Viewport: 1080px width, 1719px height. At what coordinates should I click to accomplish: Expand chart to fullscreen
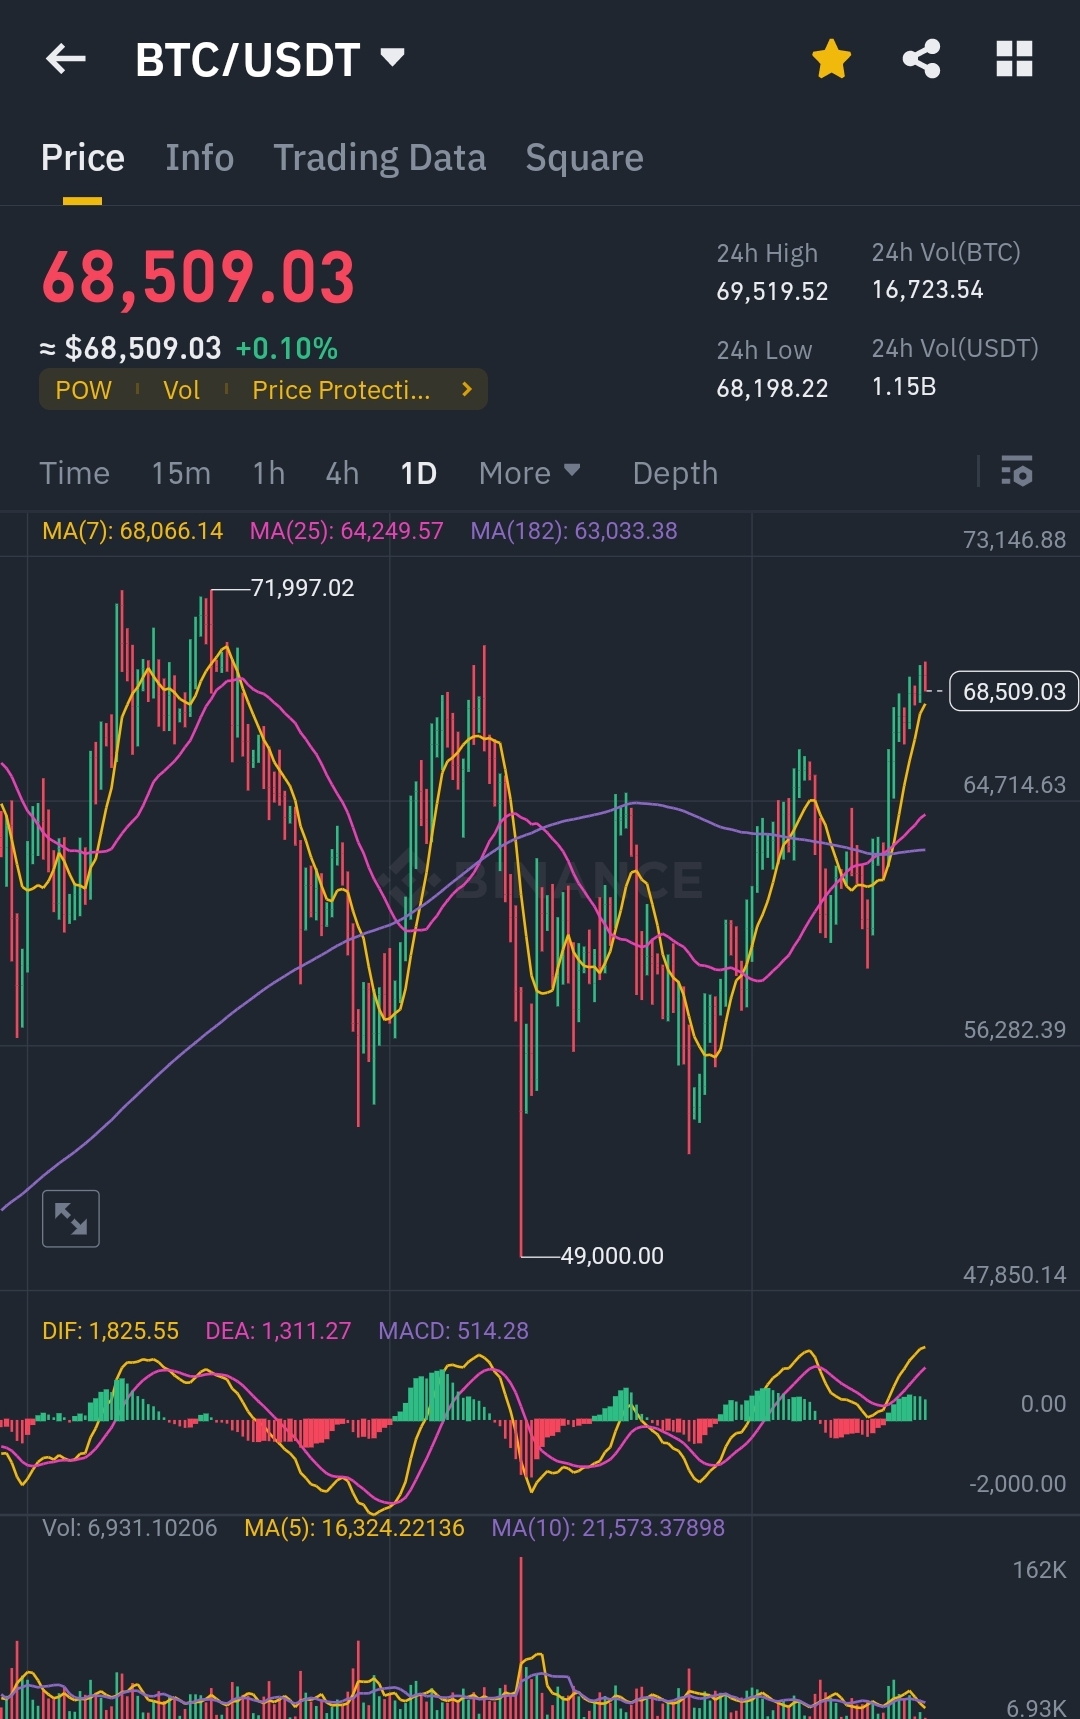(x=71, y=1219)
